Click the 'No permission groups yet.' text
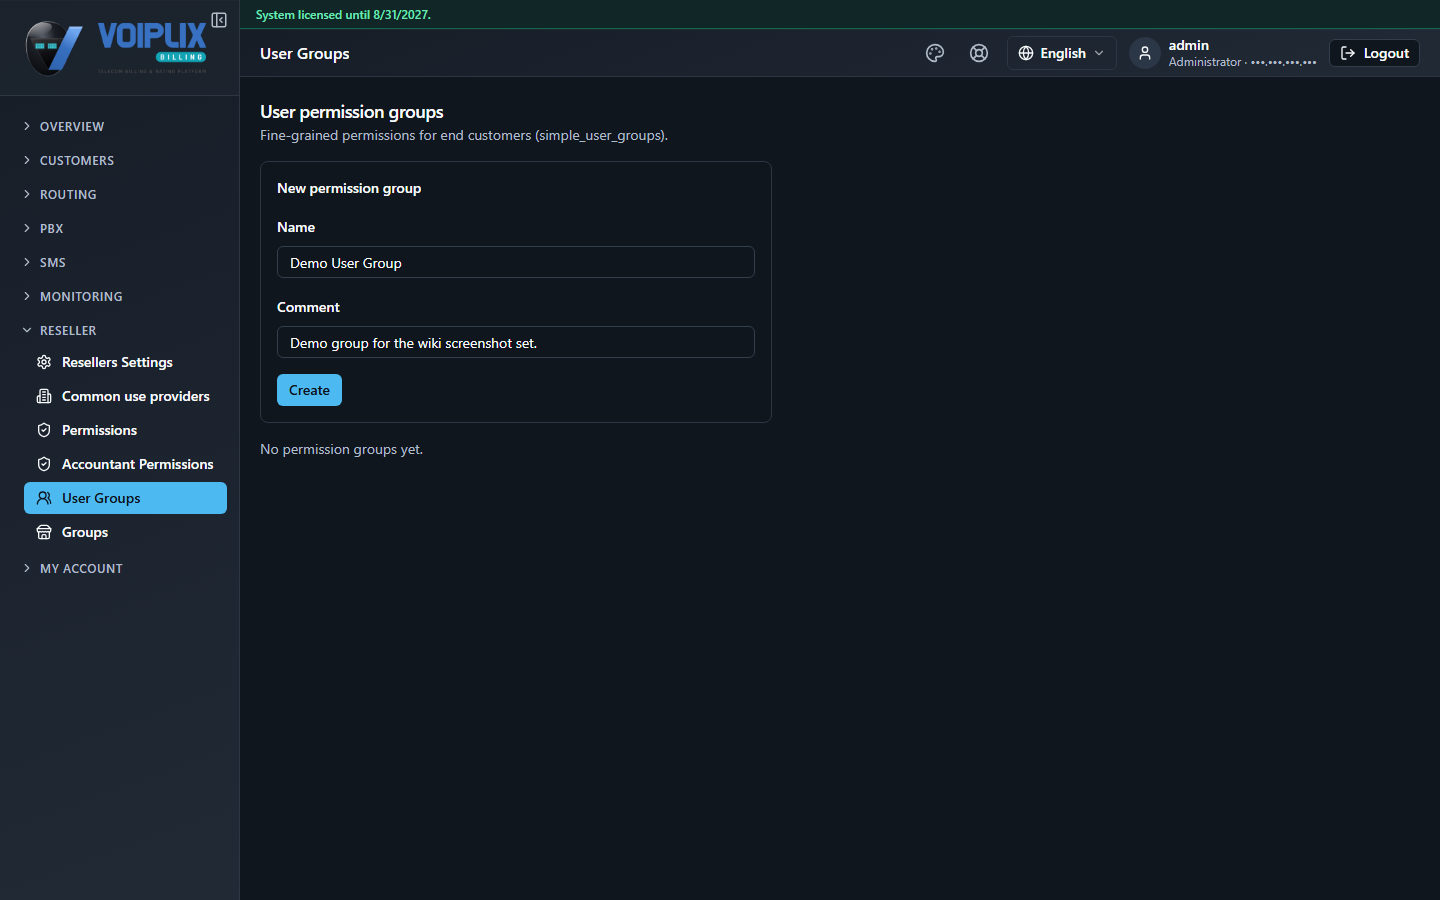1440x900 pixels. point(341,449)
